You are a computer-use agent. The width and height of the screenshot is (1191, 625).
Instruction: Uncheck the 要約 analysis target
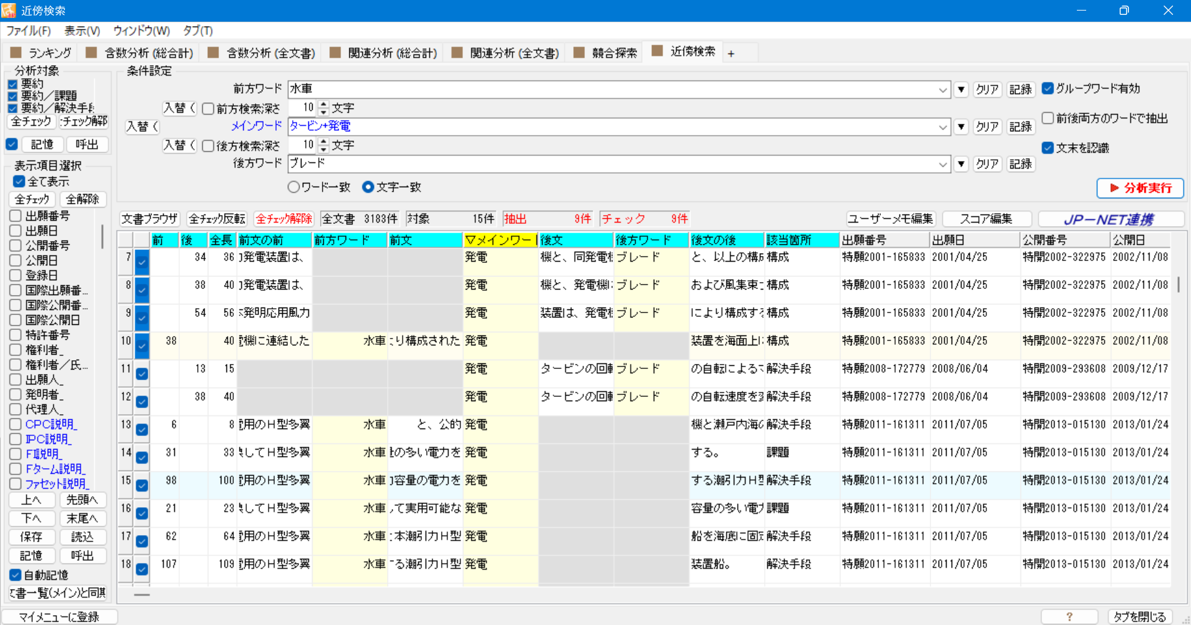12,84
